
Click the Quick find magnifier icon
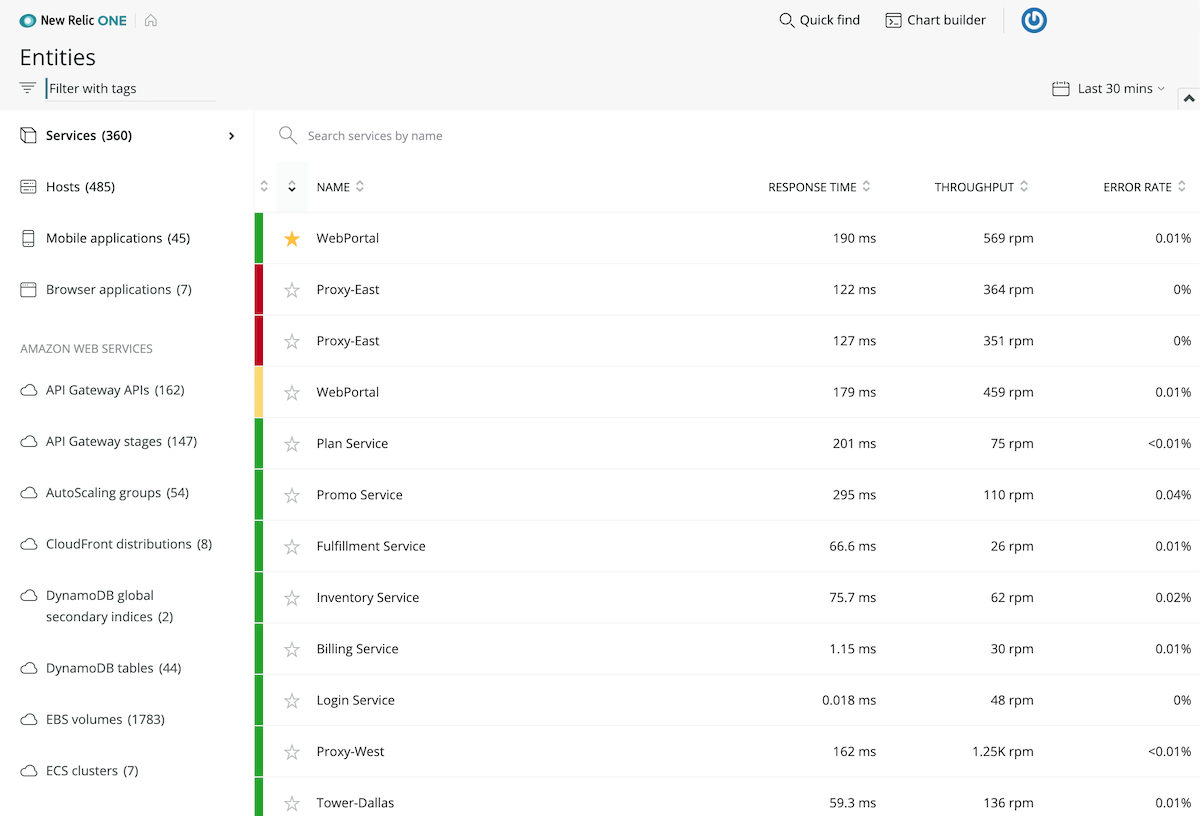pos(786,20)
